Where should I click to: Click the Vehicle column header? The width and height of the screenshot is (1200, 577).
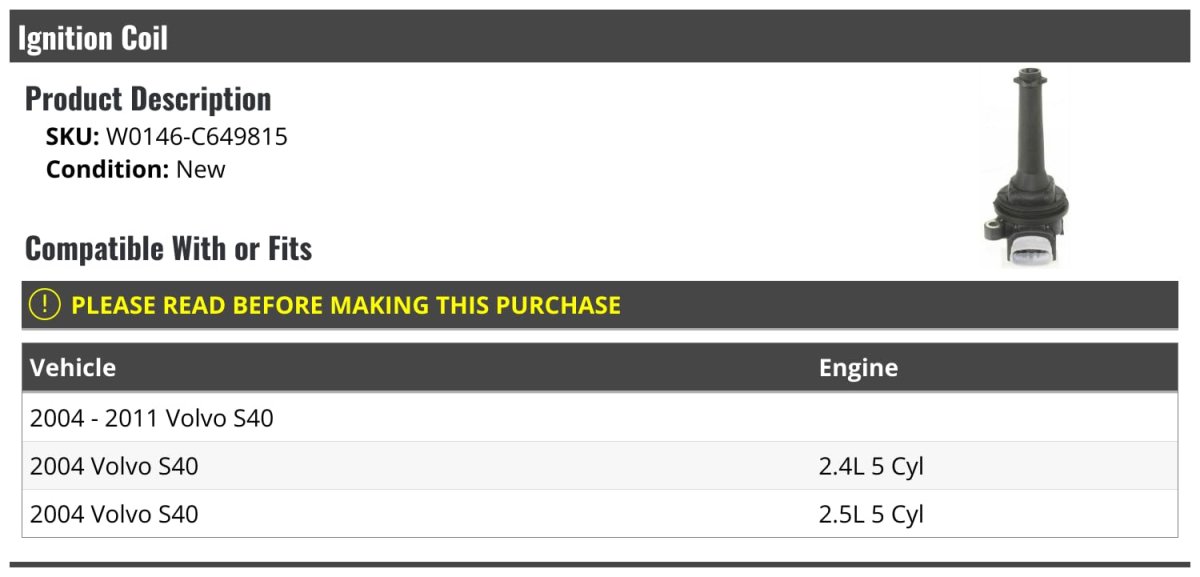(73, 367)
